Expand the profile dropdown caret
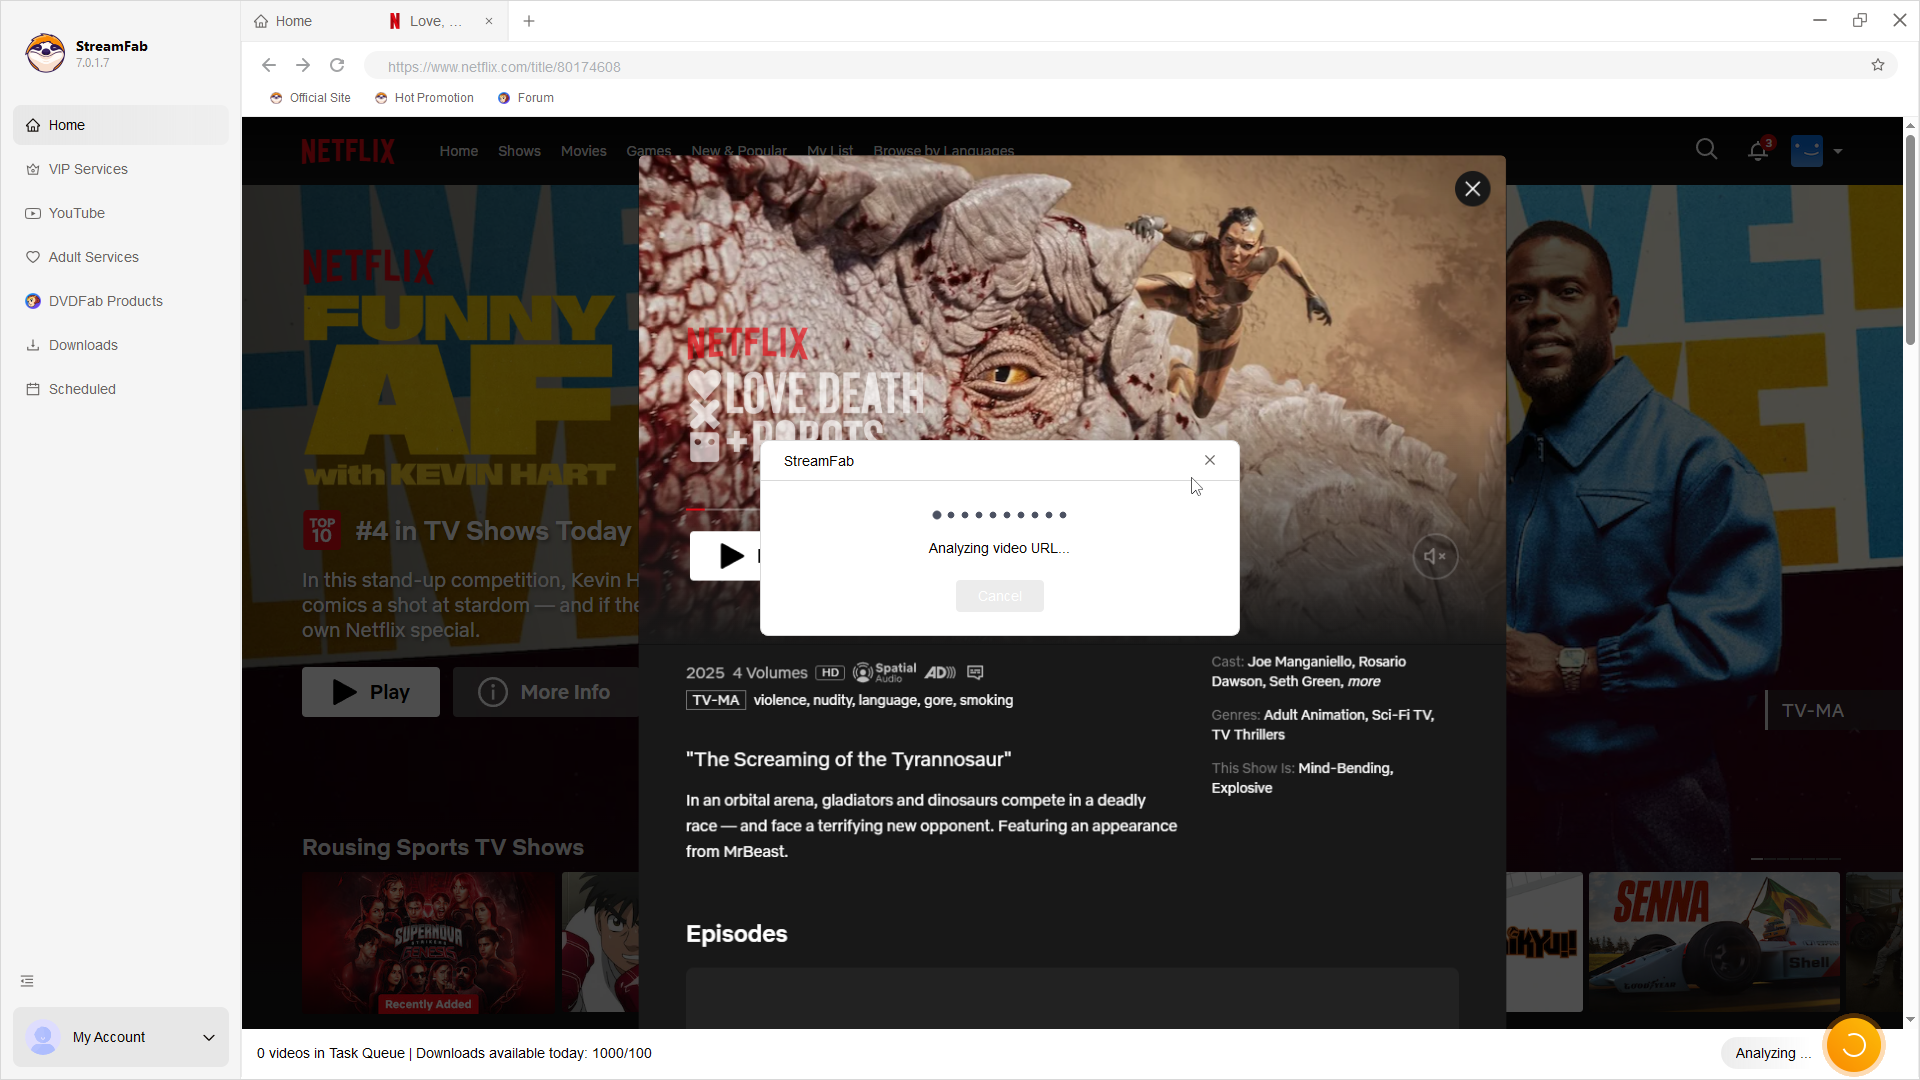 [x=1838, y=151]
